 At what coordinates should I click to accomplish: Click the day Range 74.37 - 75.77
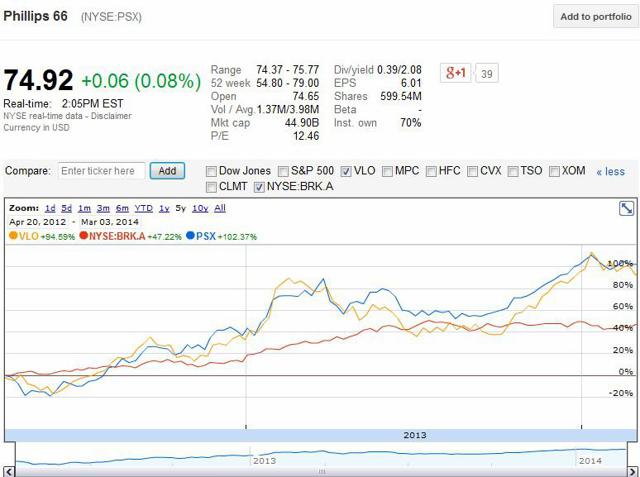pyautogui.click(x=287, y=70)
